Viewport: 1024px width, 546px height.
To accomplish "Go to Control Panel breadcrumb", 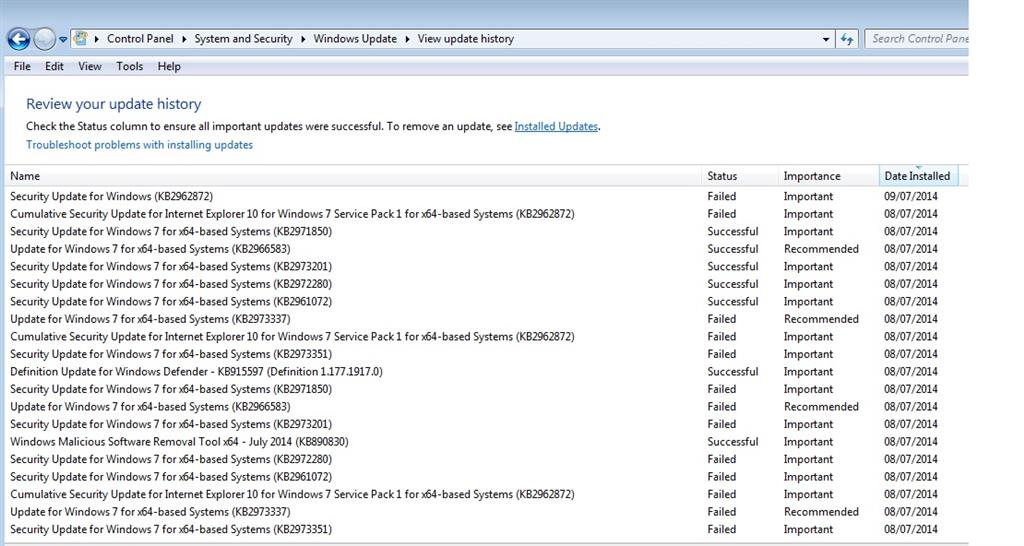I will (x=140, y=39).
